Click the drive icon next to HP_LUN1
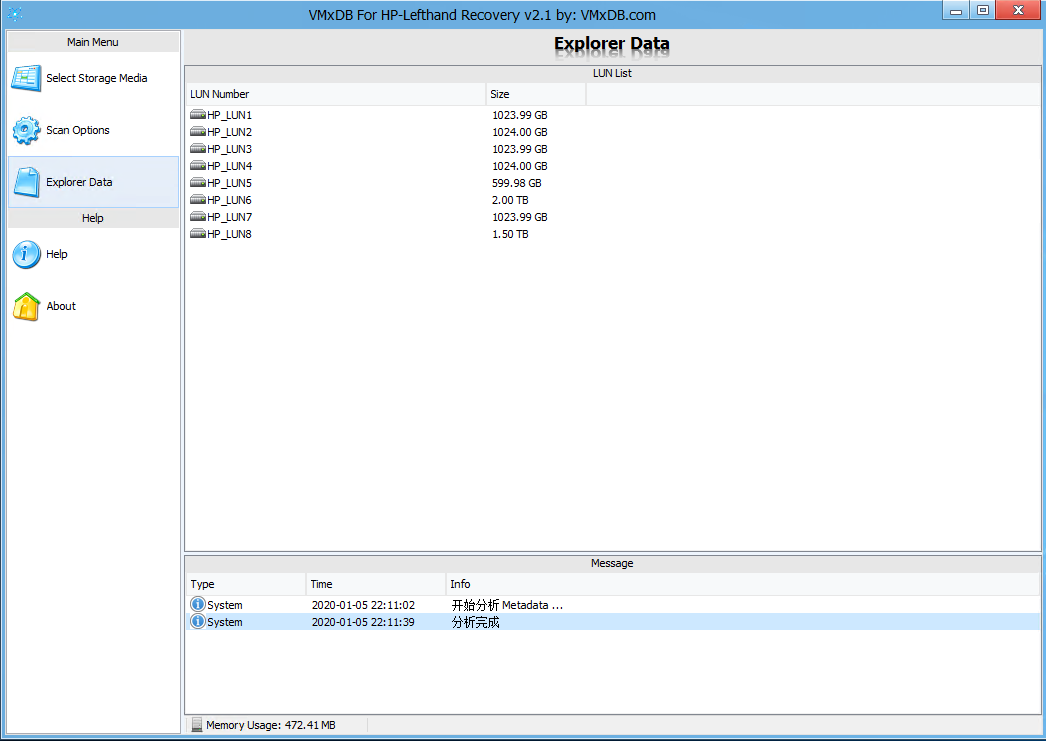 (197, 115)
